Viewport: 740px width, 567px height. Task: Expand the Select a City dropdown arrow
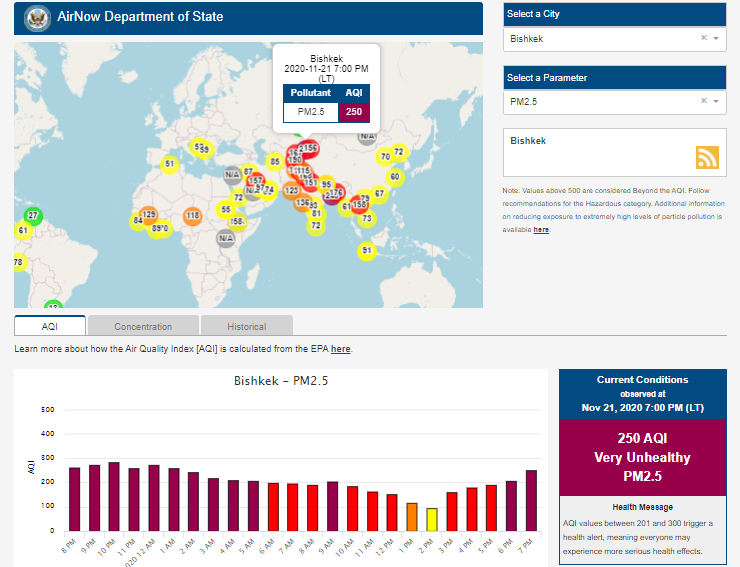pos(716,39)
